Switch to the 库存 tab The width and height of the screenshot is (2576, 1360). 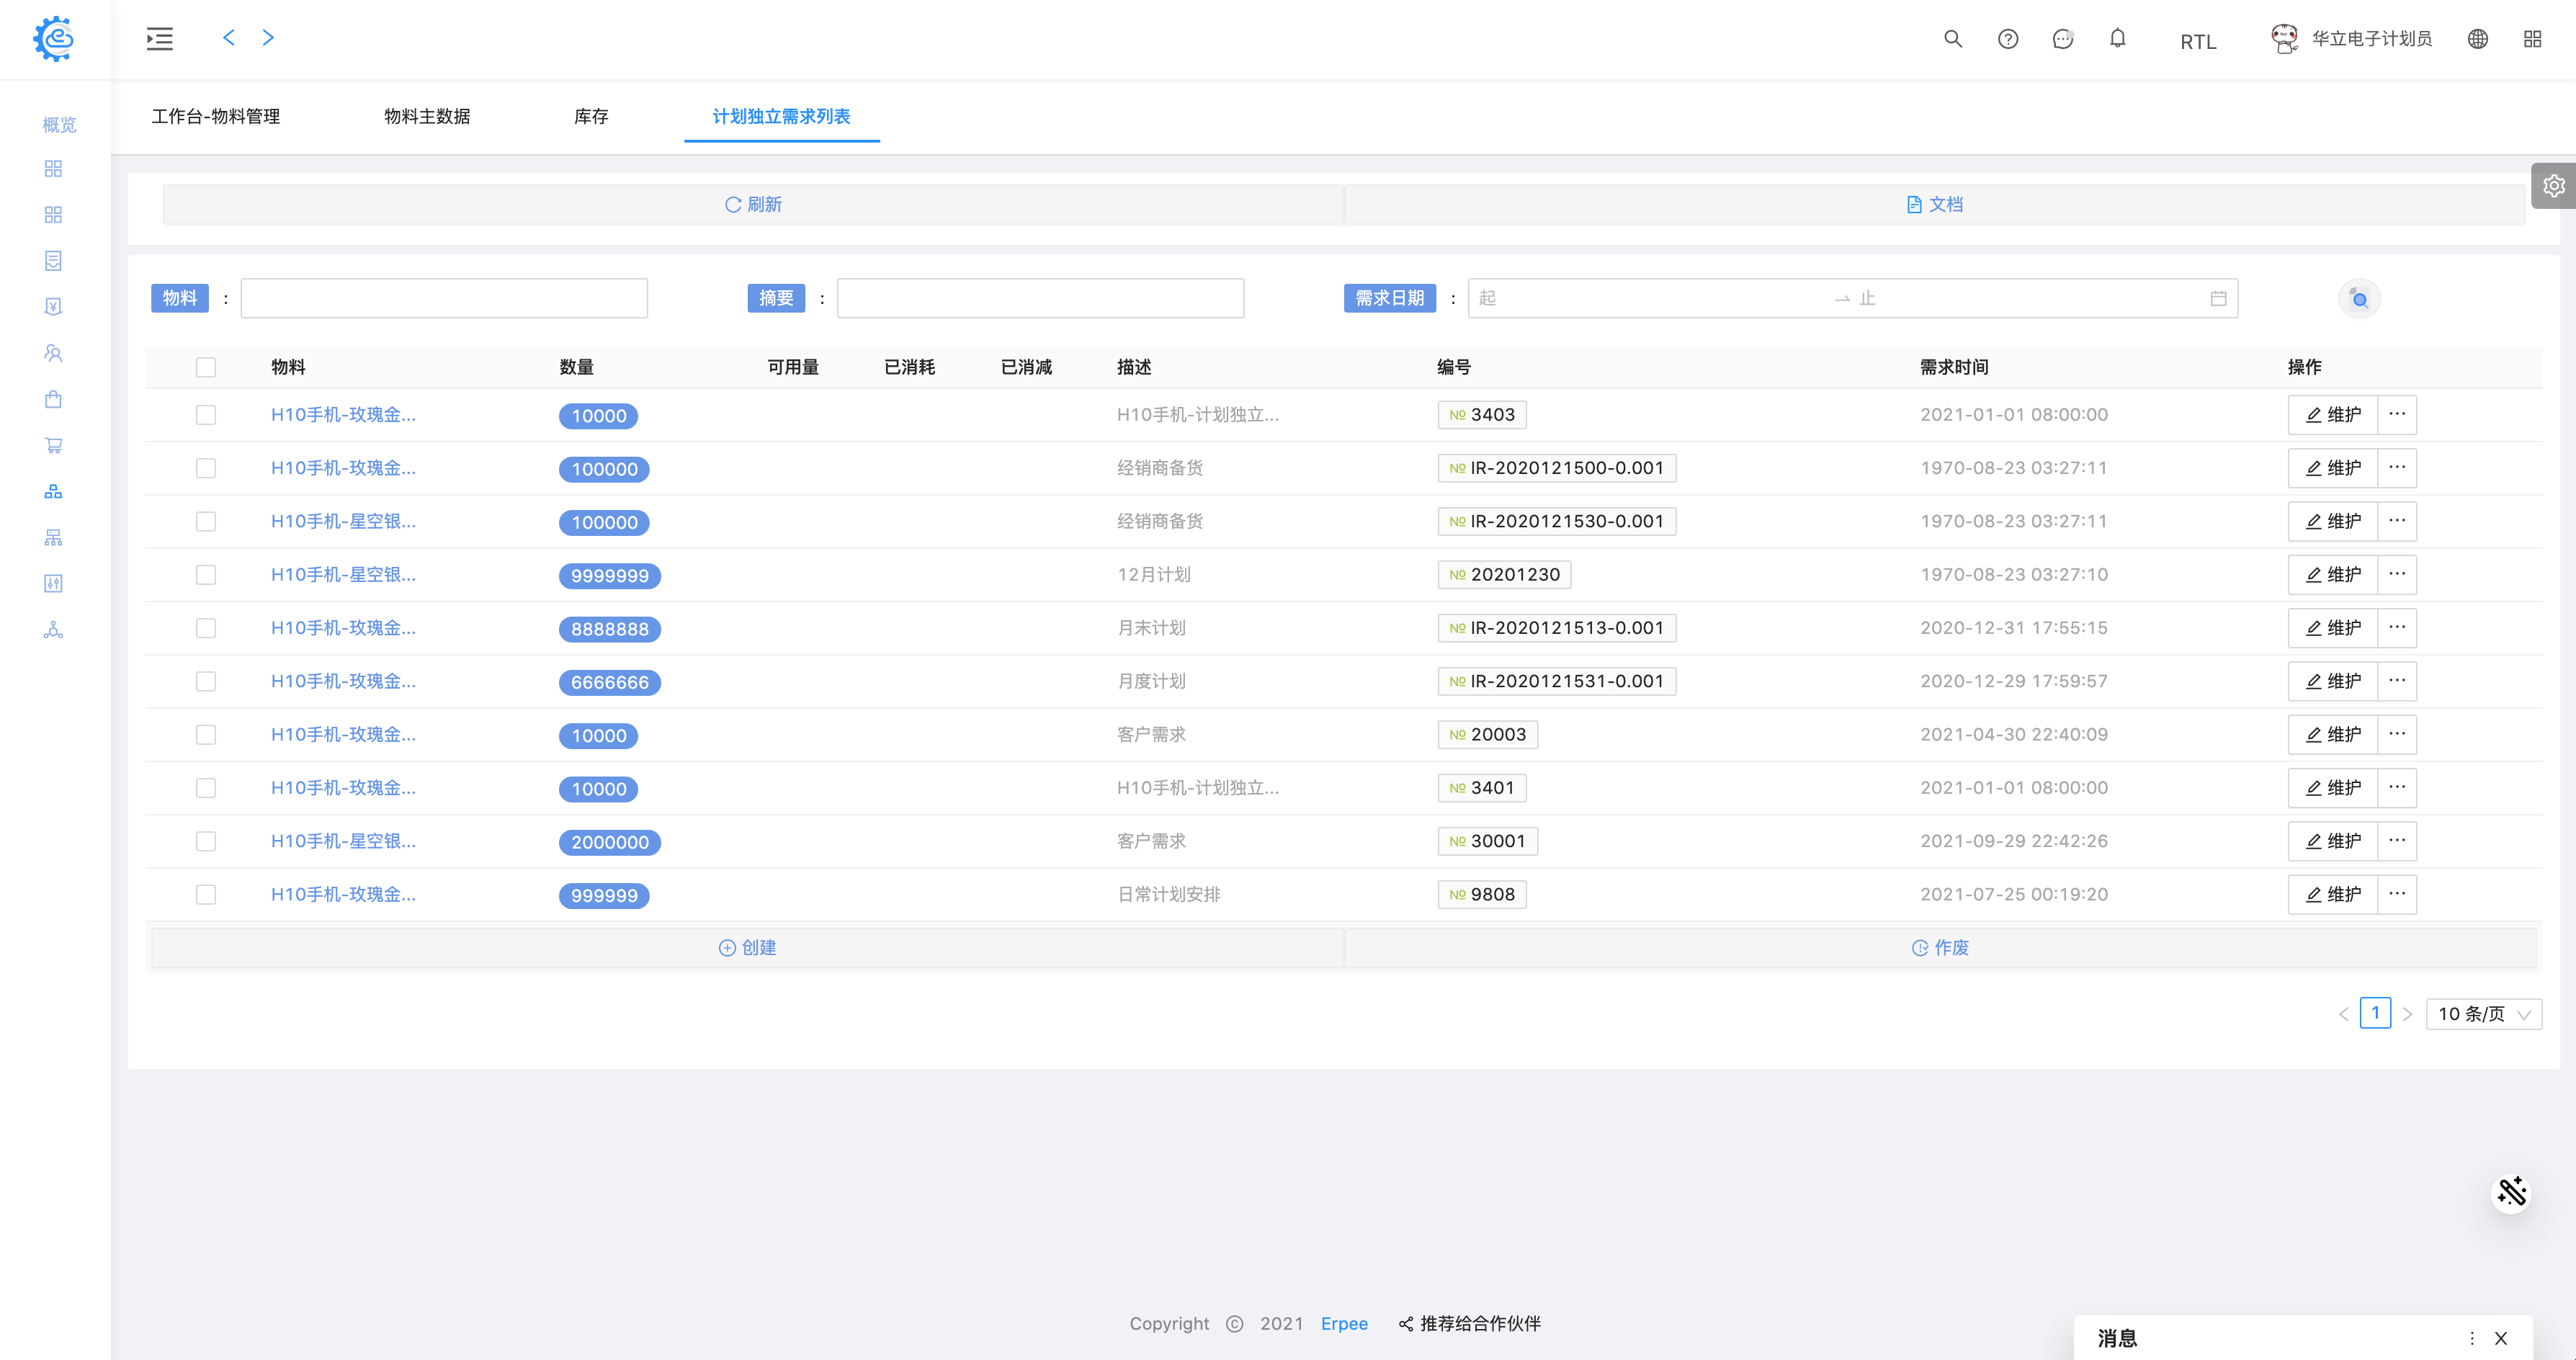point(591,117)
